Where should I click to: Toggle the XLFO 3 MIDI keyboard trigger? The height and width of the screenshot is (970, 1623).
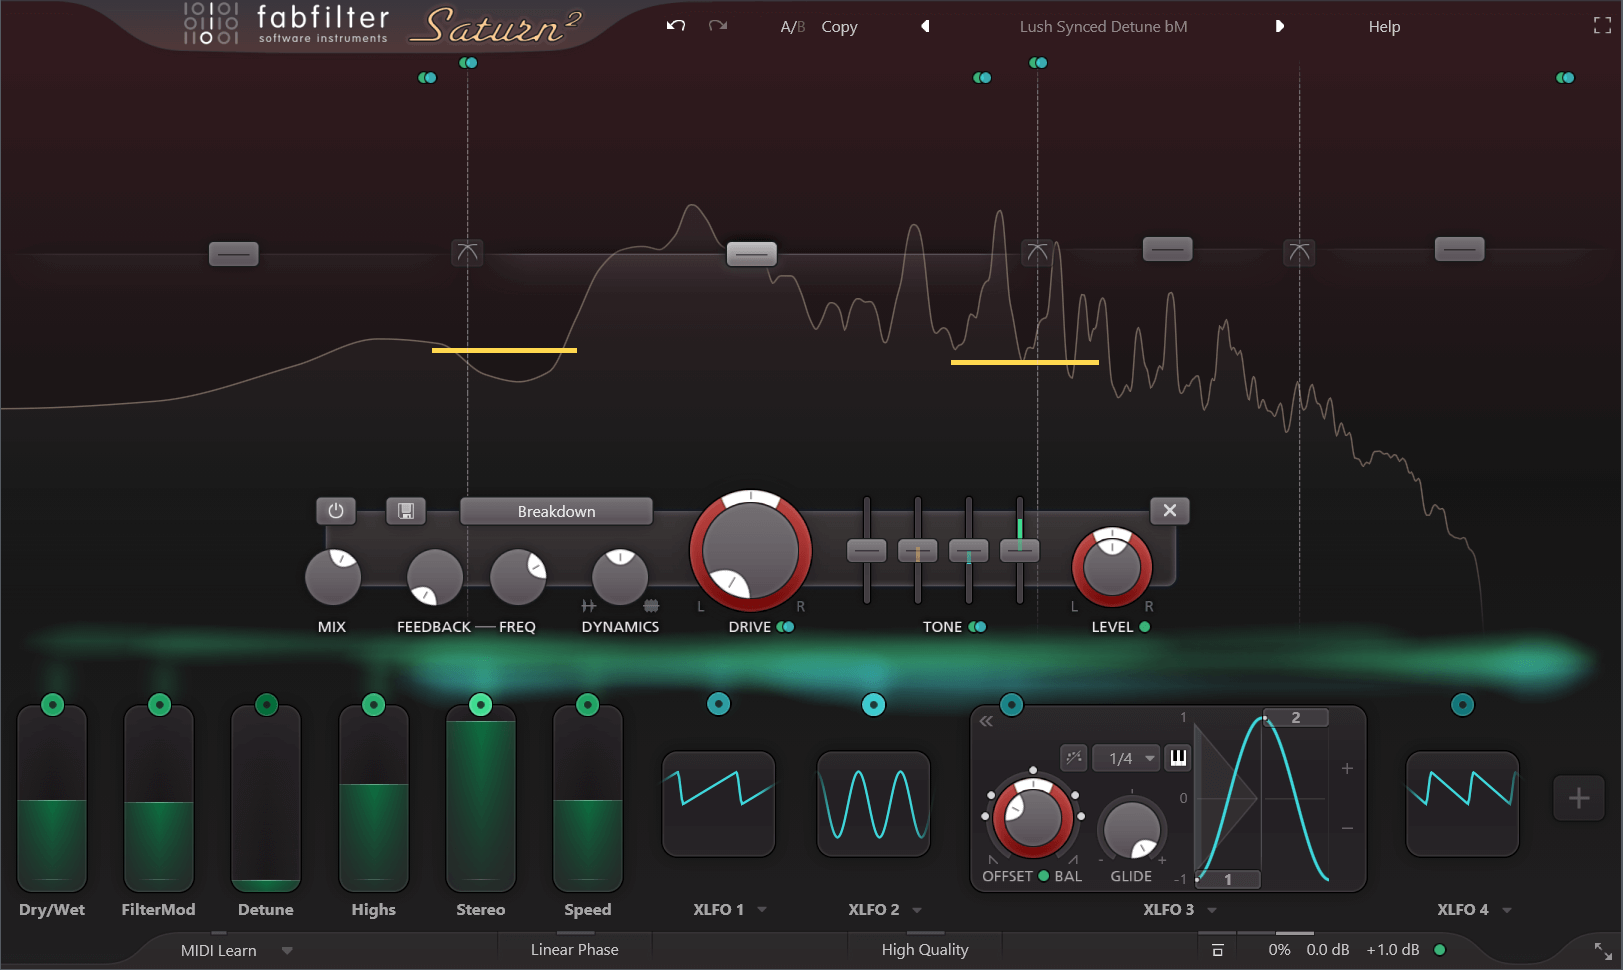point(1179,758)
